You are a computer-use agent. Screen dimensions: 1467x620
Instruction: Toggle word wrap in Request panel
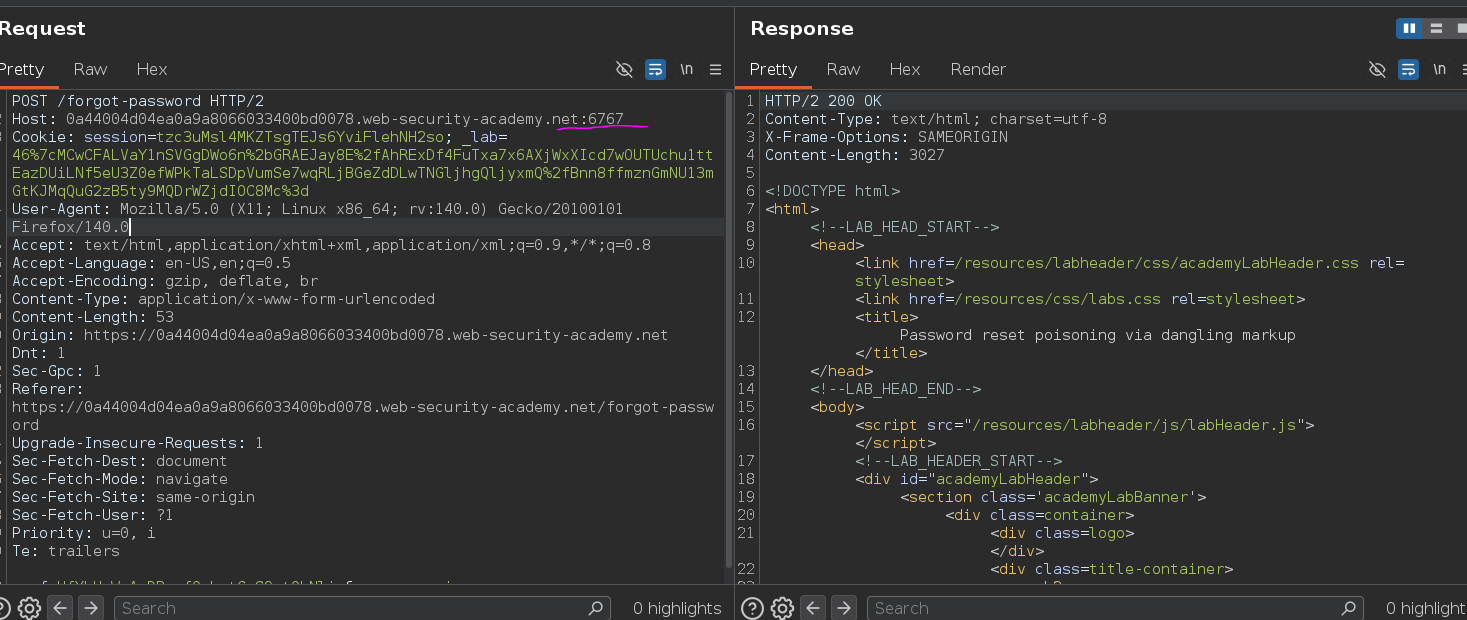click(655, 69)
